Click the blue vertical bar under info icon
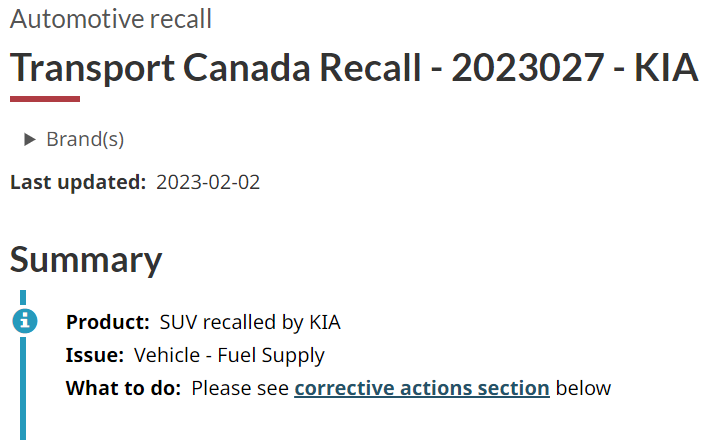The image size is (716, 447). 23,388
